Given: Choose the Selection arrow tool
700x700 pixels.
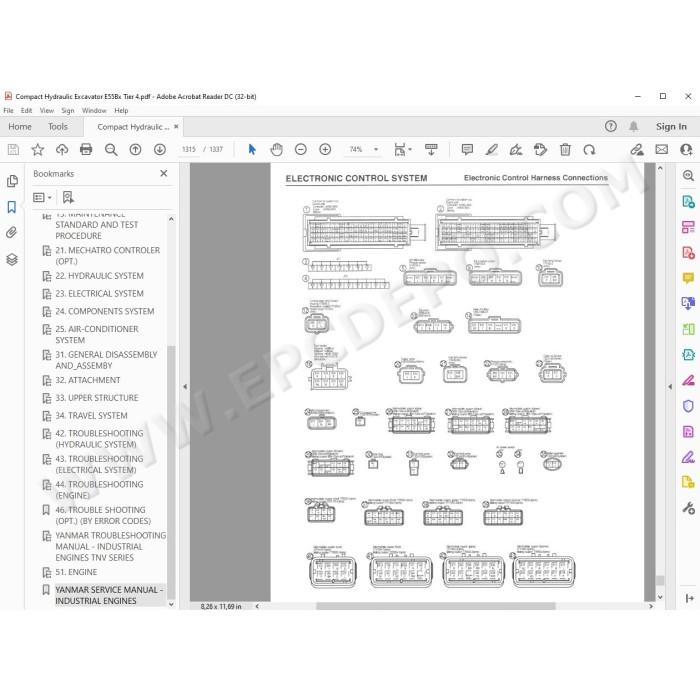Looking at the screenshot, I should (252, 150).
